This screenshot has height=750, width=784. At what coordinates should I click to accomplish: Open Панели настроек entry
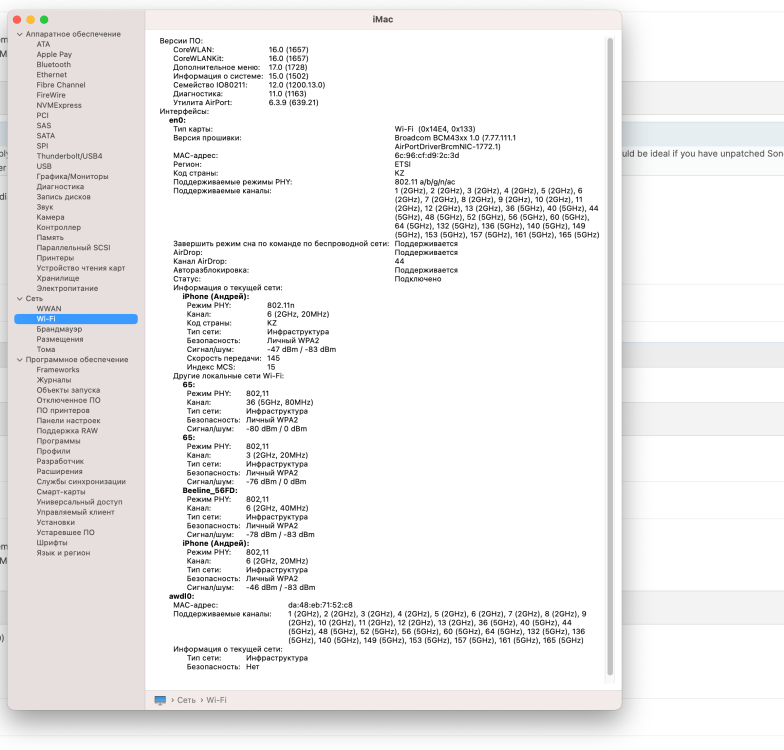click(x=68, y=421)
